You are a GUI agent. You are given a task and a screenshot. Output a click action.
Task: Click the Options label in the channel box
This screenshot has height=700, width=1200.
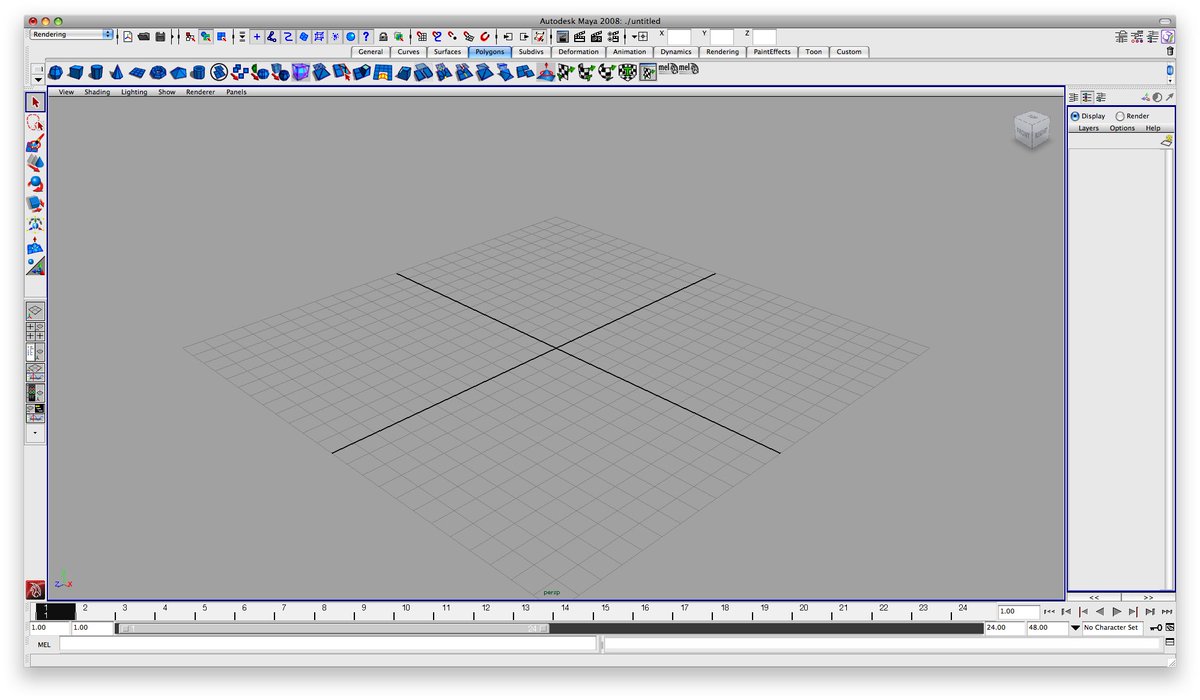[1121, 128]
